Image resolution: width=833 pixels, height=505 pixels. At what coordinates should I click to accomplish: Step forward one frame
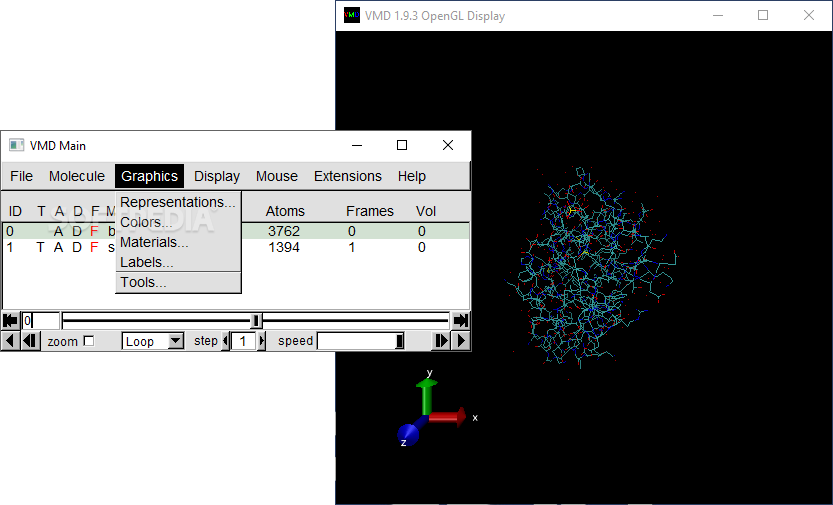pyautogui.click(x=441, y=340)
